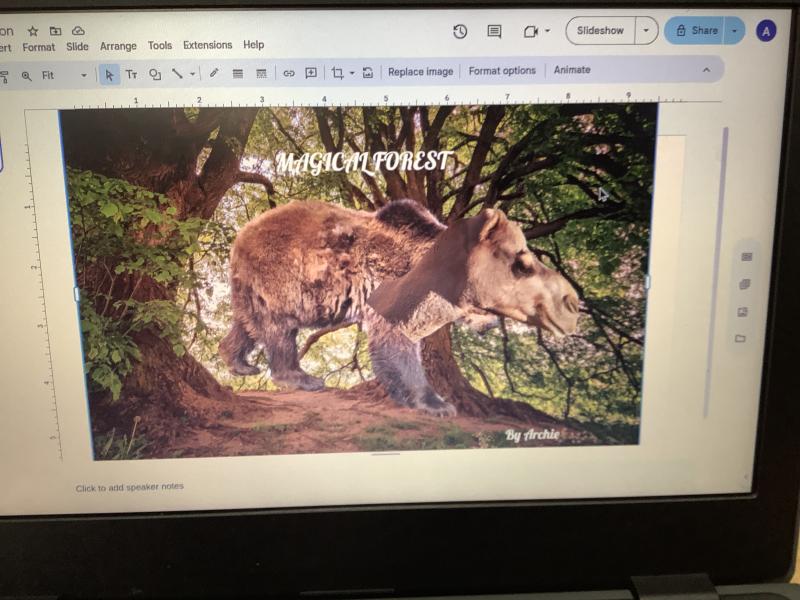Insert a link with the link icon
Image resolution: width=800 pixels, height=600 pixels.
[x=289, y=73]
